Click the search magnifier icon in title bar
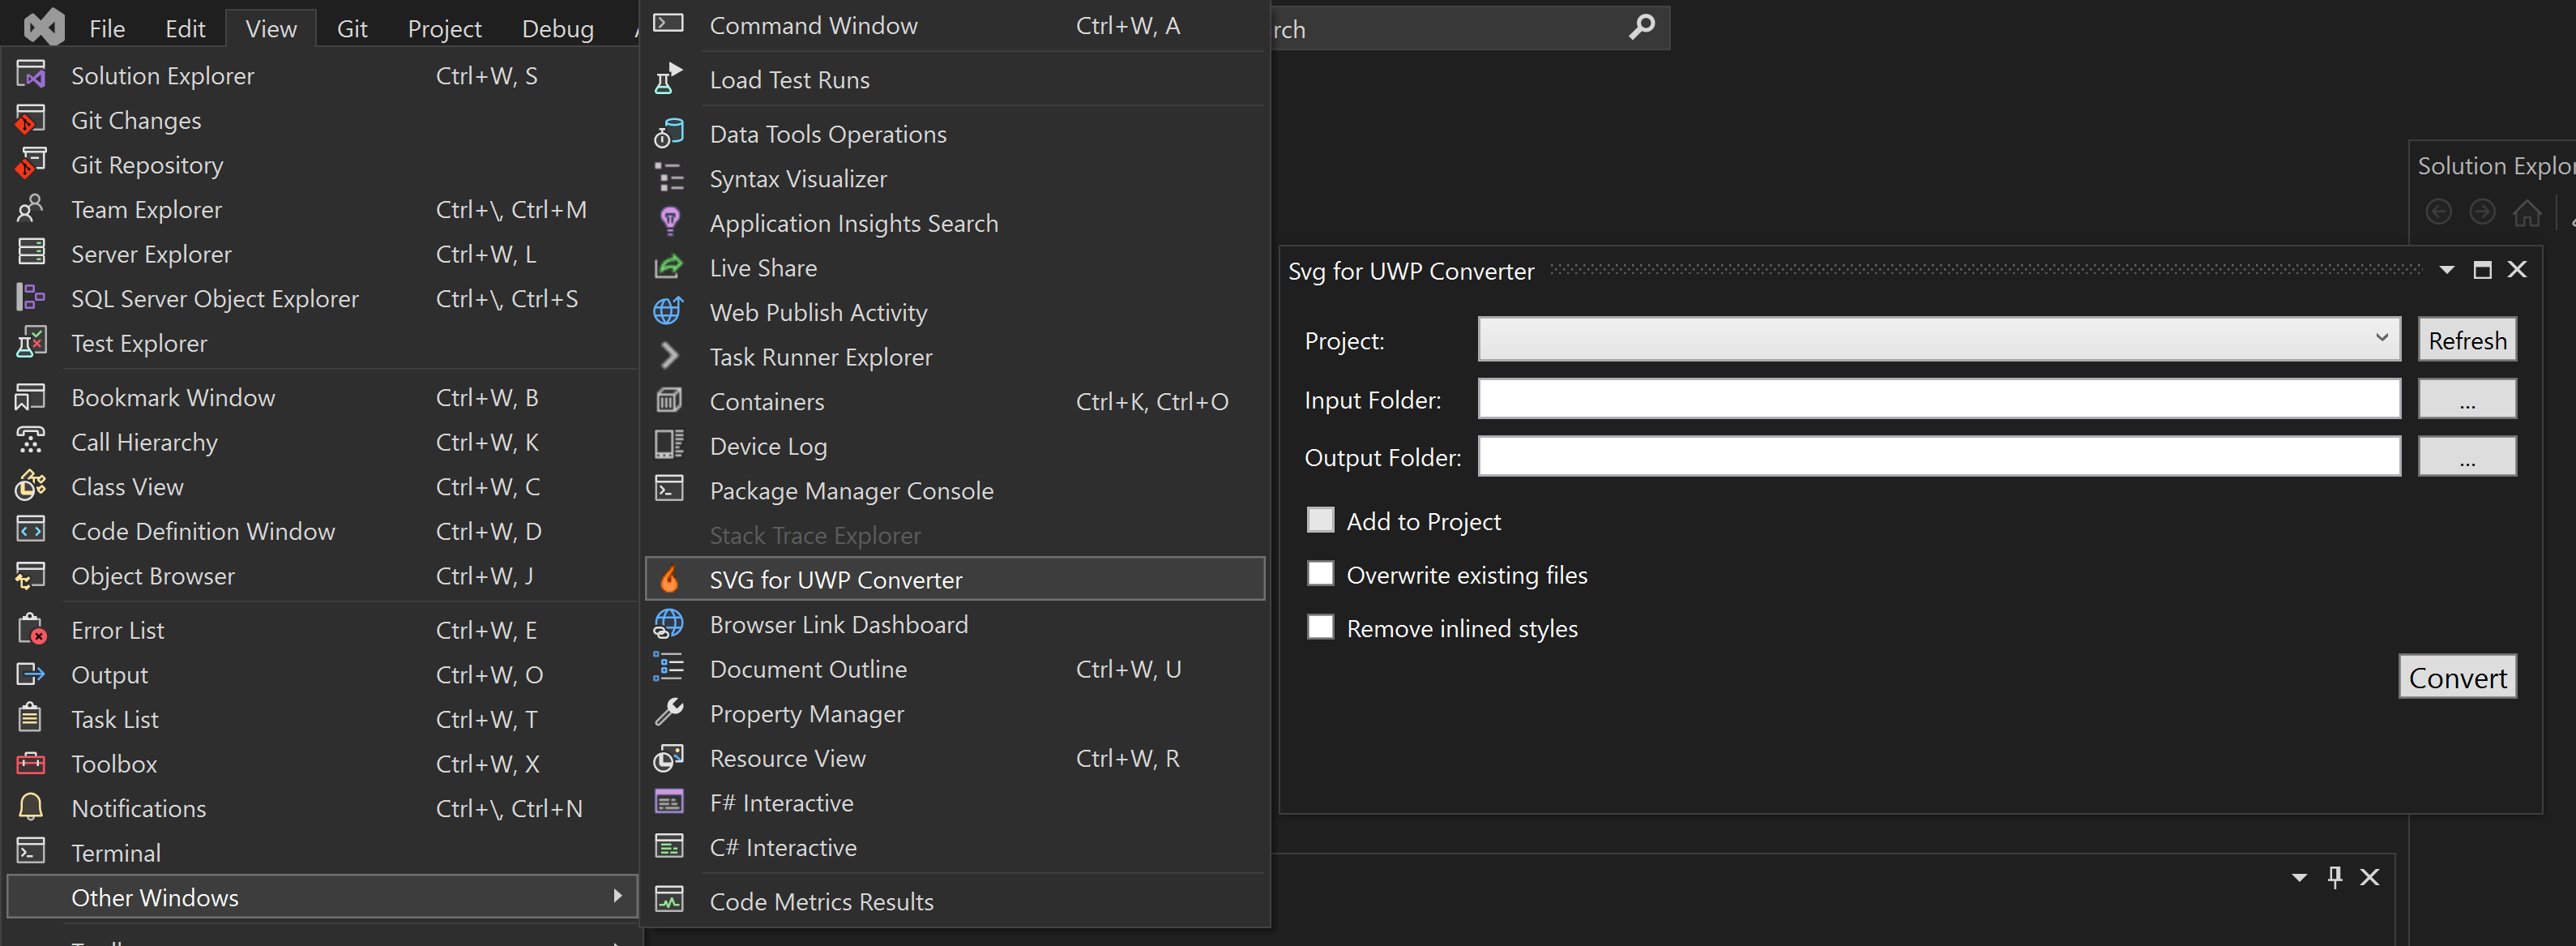 click(x=1641, y=28)
